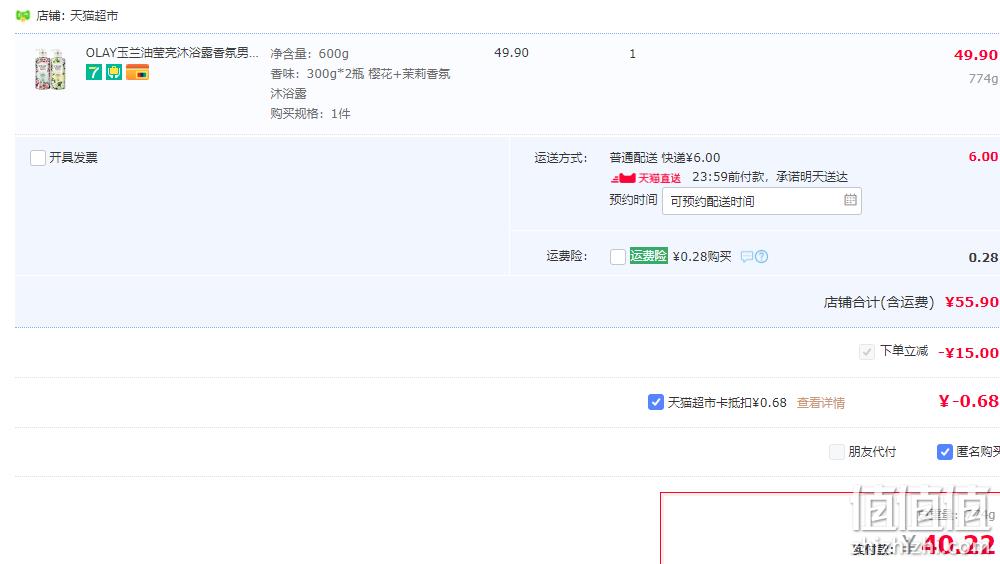Open the 查看详情 details link
This screenshot has height=564, width=1000.
tap(821, 403)
